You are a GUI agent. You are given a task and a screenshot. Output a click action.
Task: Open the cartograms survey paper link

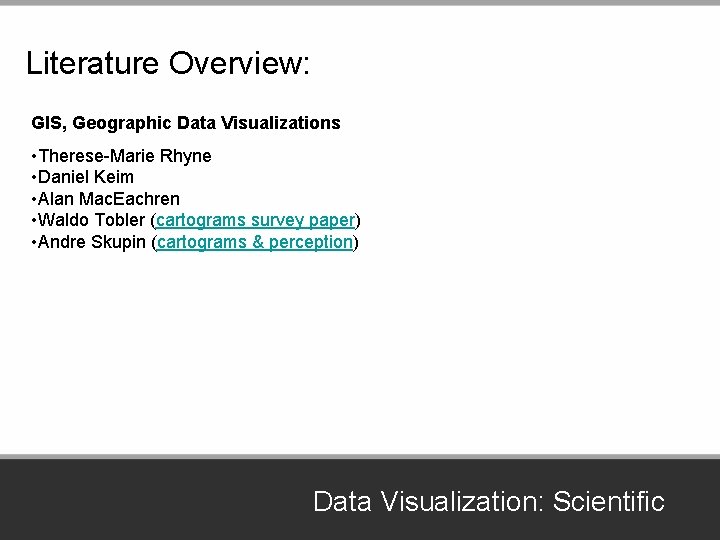[x=256, y=220]
